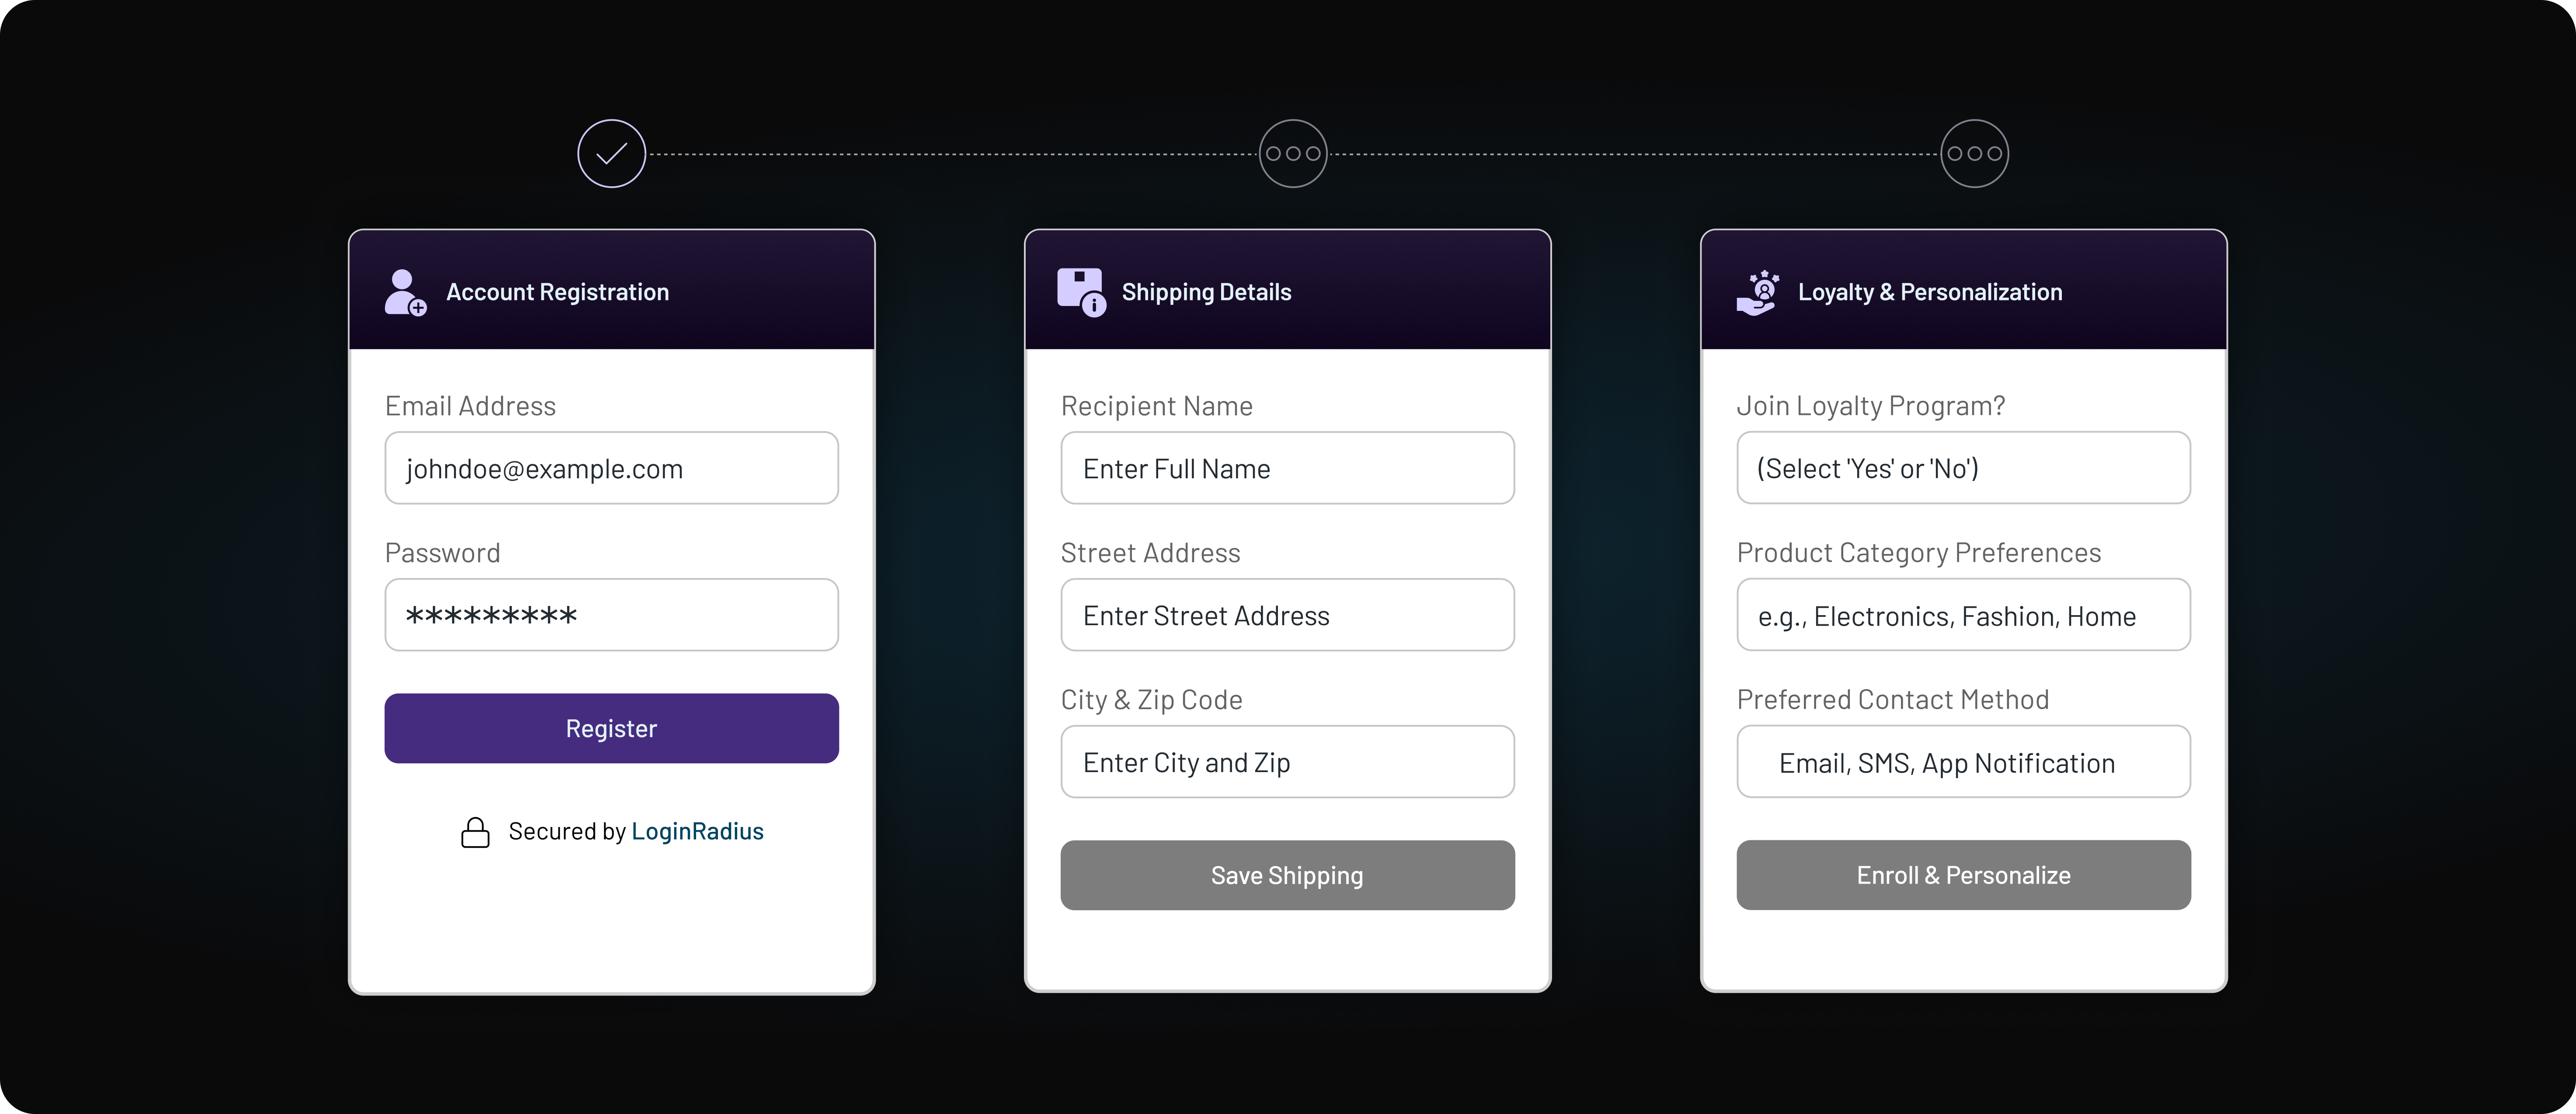Focus the Email Address input field

pyautogui.click(x=611, y=468)
